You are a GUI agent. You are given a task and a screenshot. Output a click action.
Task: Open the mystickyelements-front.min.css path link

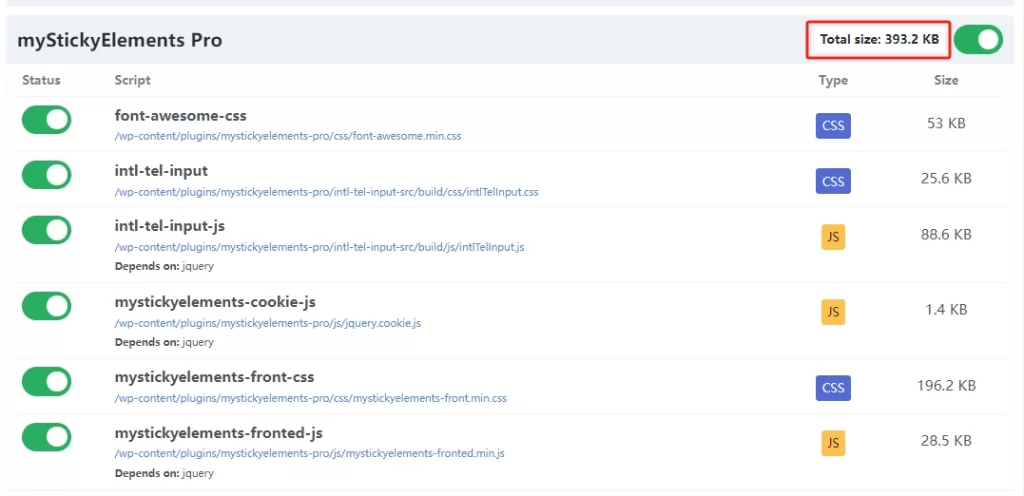(x=310, y=398)
